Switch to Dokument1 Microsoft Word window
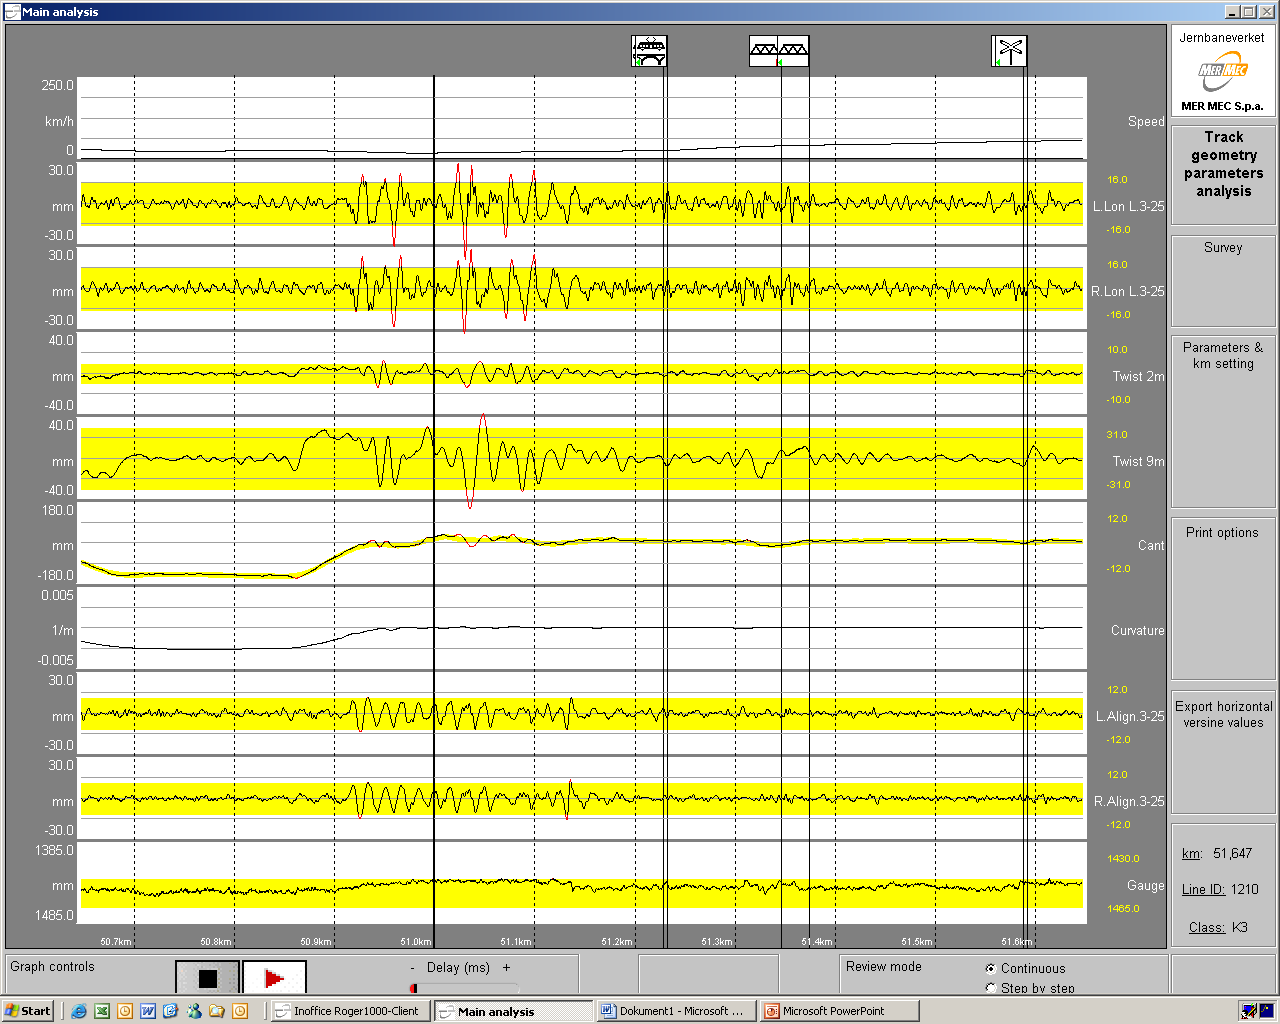The width and height of the screenshot is (1280, 1024). click(677, 1011)
